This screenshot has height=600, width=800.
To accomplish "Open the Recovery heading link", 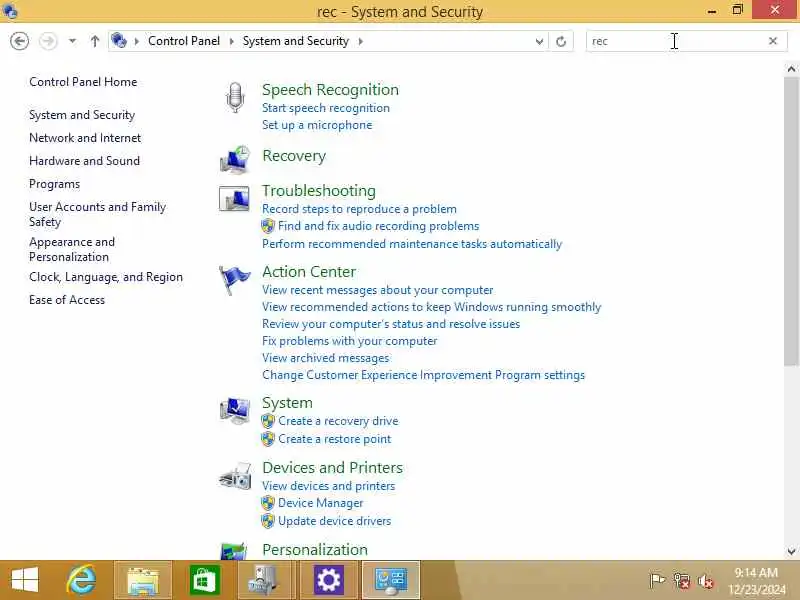I will [x=294, y=156].
